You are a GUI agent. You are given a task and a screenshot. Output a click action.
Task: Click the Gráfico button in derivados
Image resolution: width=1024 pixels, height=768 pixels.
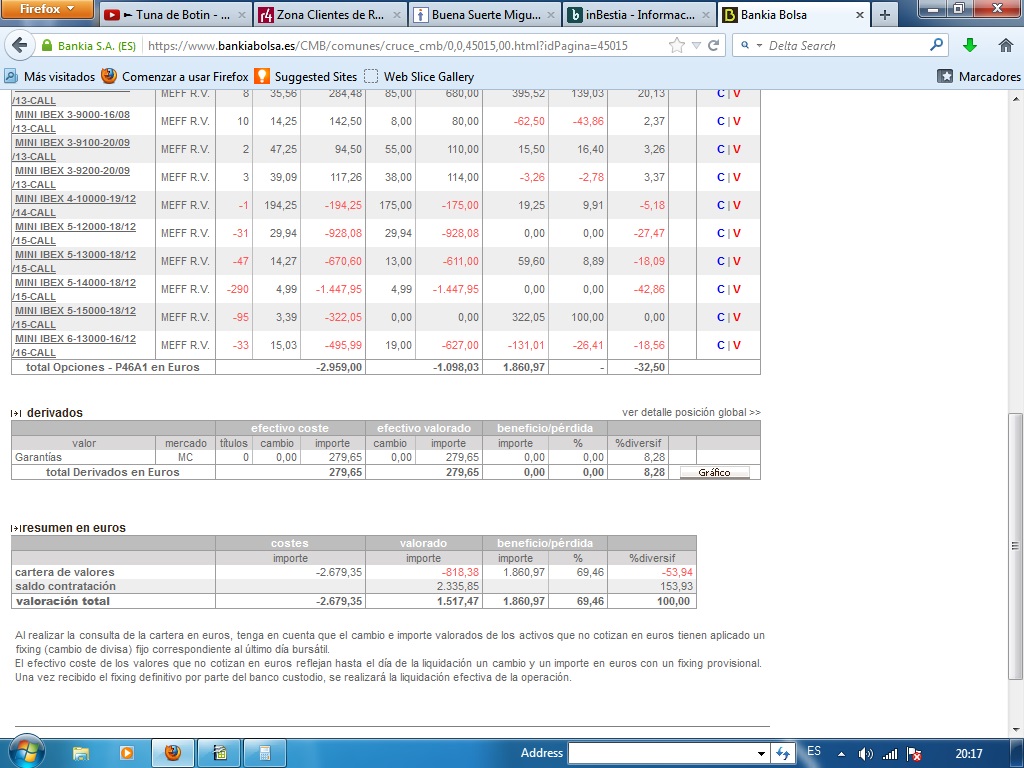click(714, 472)
